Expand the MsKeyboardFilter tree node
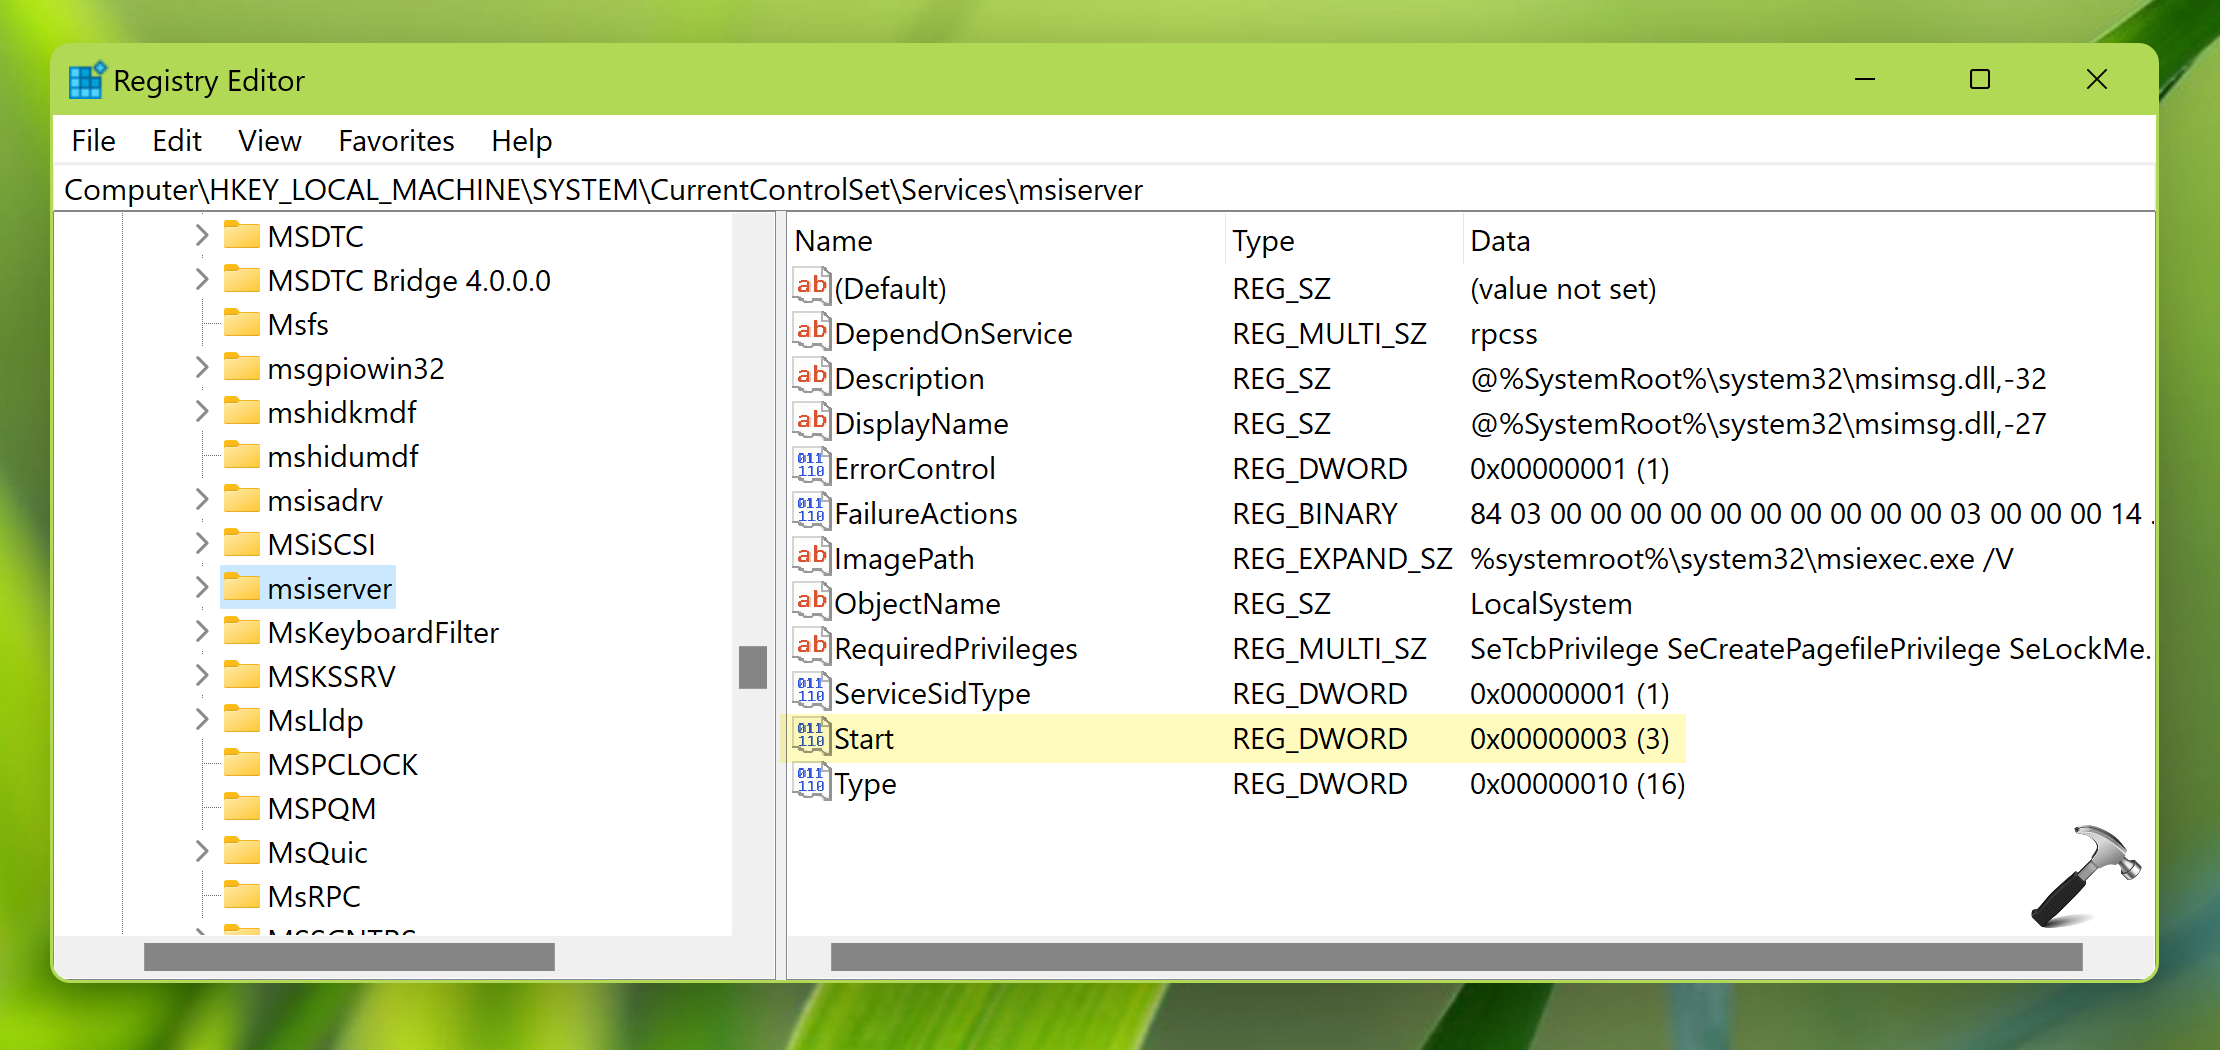This screenshot has height=1050, width=2220. 202,632
